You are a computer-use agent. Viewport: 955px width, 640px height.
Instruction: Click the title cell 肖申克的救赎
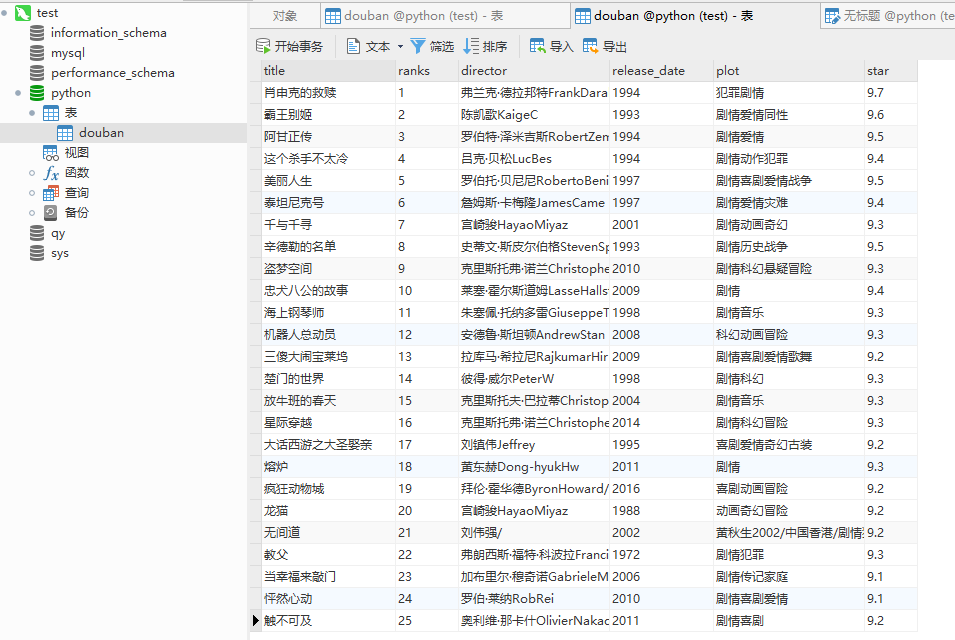coord(300,93)
